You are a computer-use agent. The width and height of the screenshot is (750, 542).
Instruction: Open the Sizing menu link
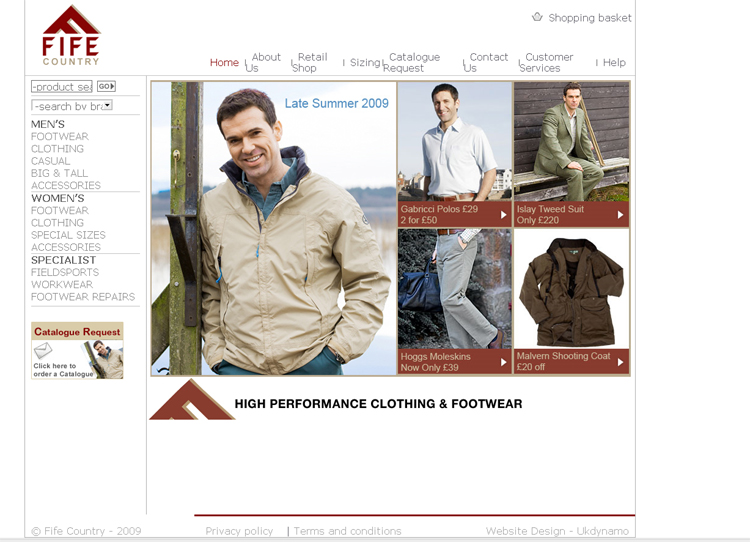tap(364, 62)
